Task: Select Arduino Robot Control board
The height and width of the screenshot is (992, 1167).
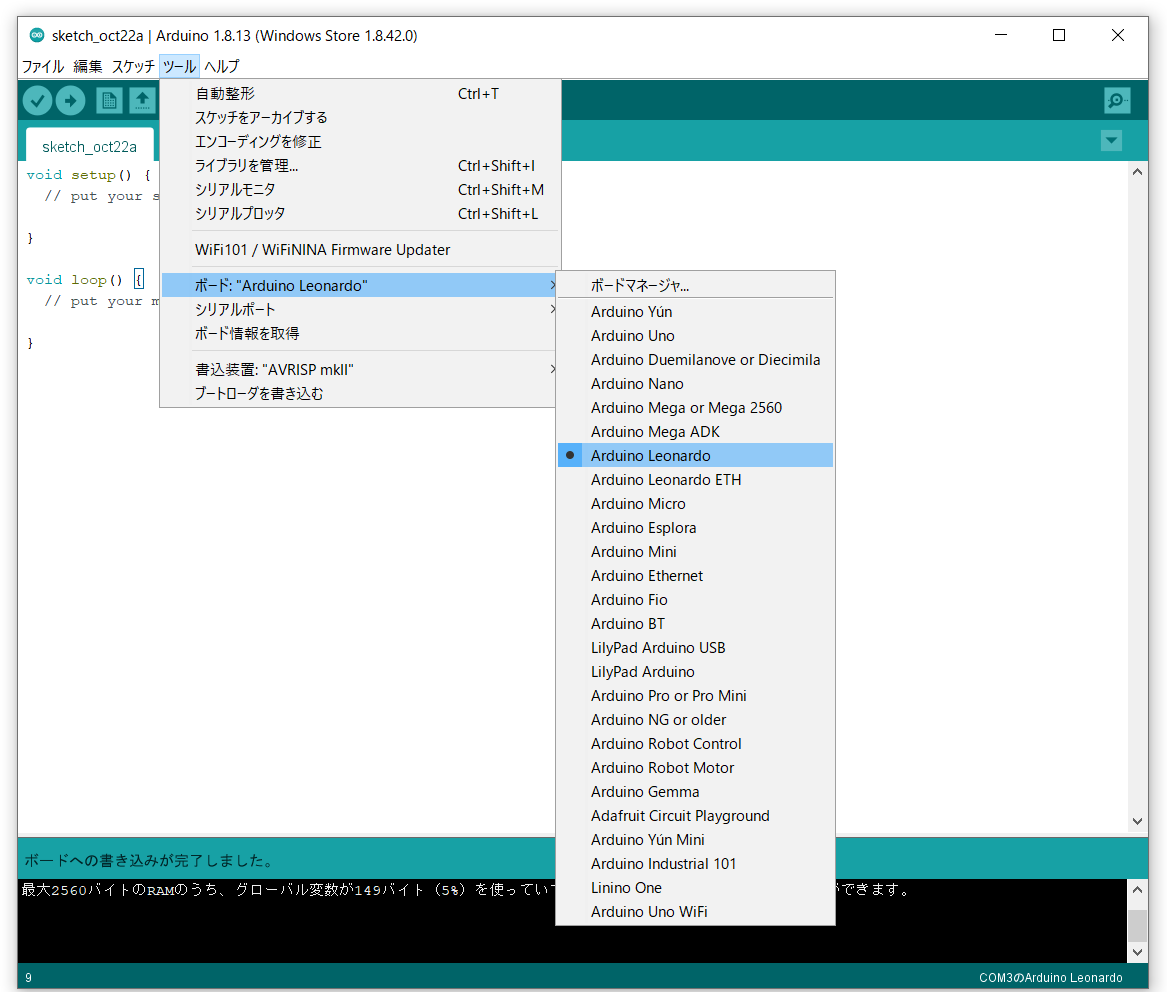Action: [x=695, y=743]
